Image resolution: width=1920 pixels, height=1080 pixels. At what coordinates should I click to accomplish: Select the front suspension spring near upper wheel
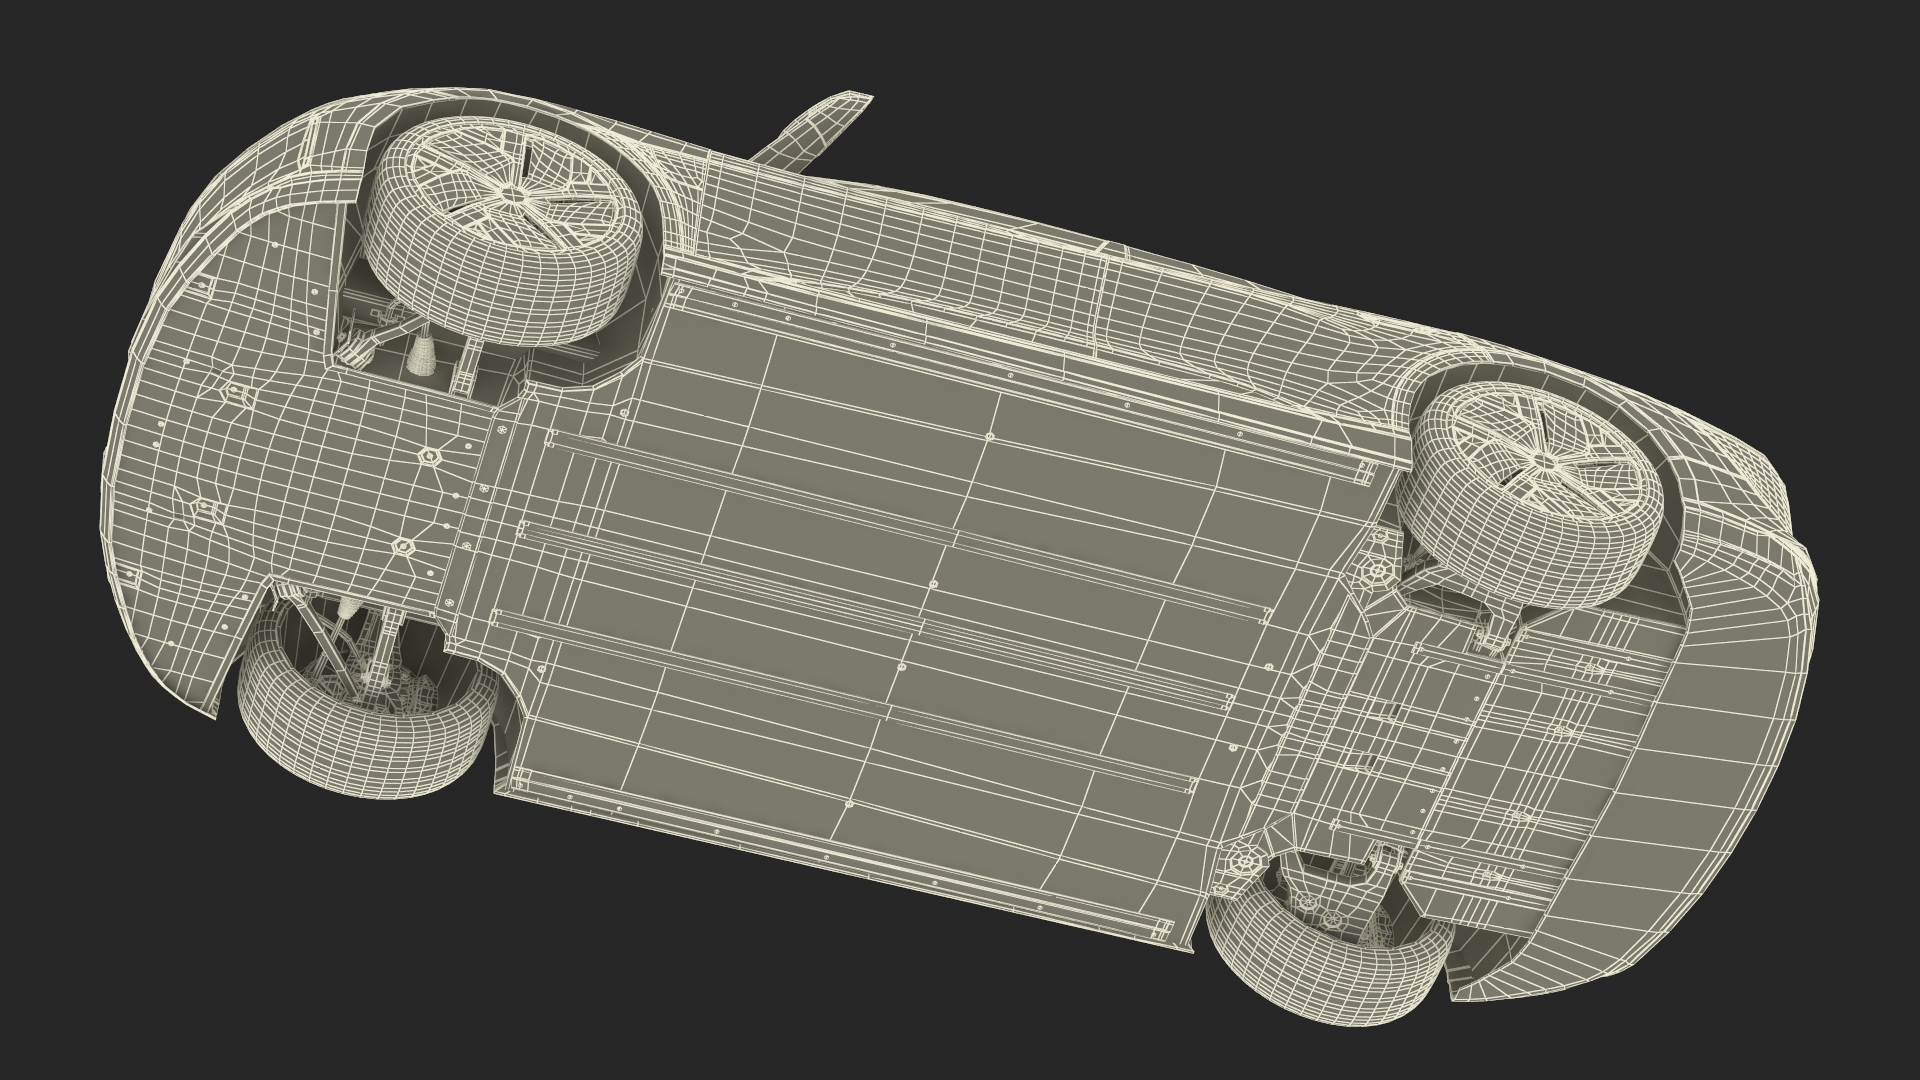point(424,355)
